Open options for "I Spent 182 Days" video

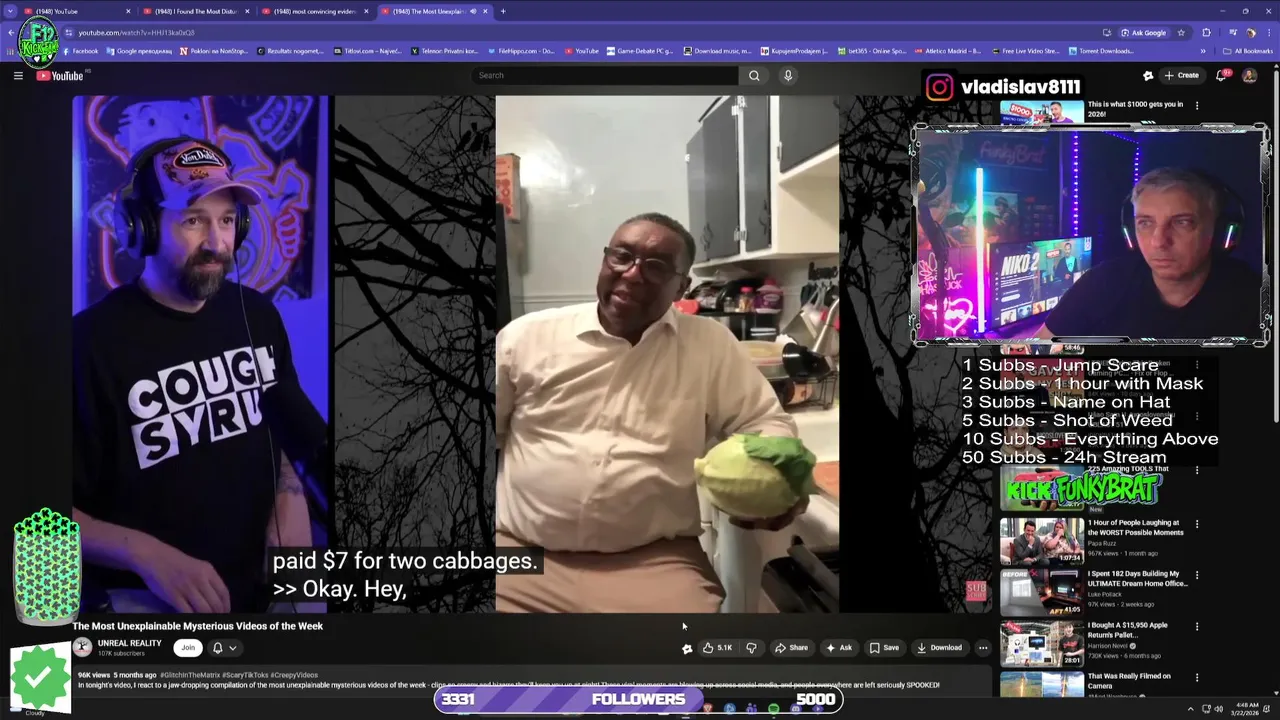point(1197,576)
